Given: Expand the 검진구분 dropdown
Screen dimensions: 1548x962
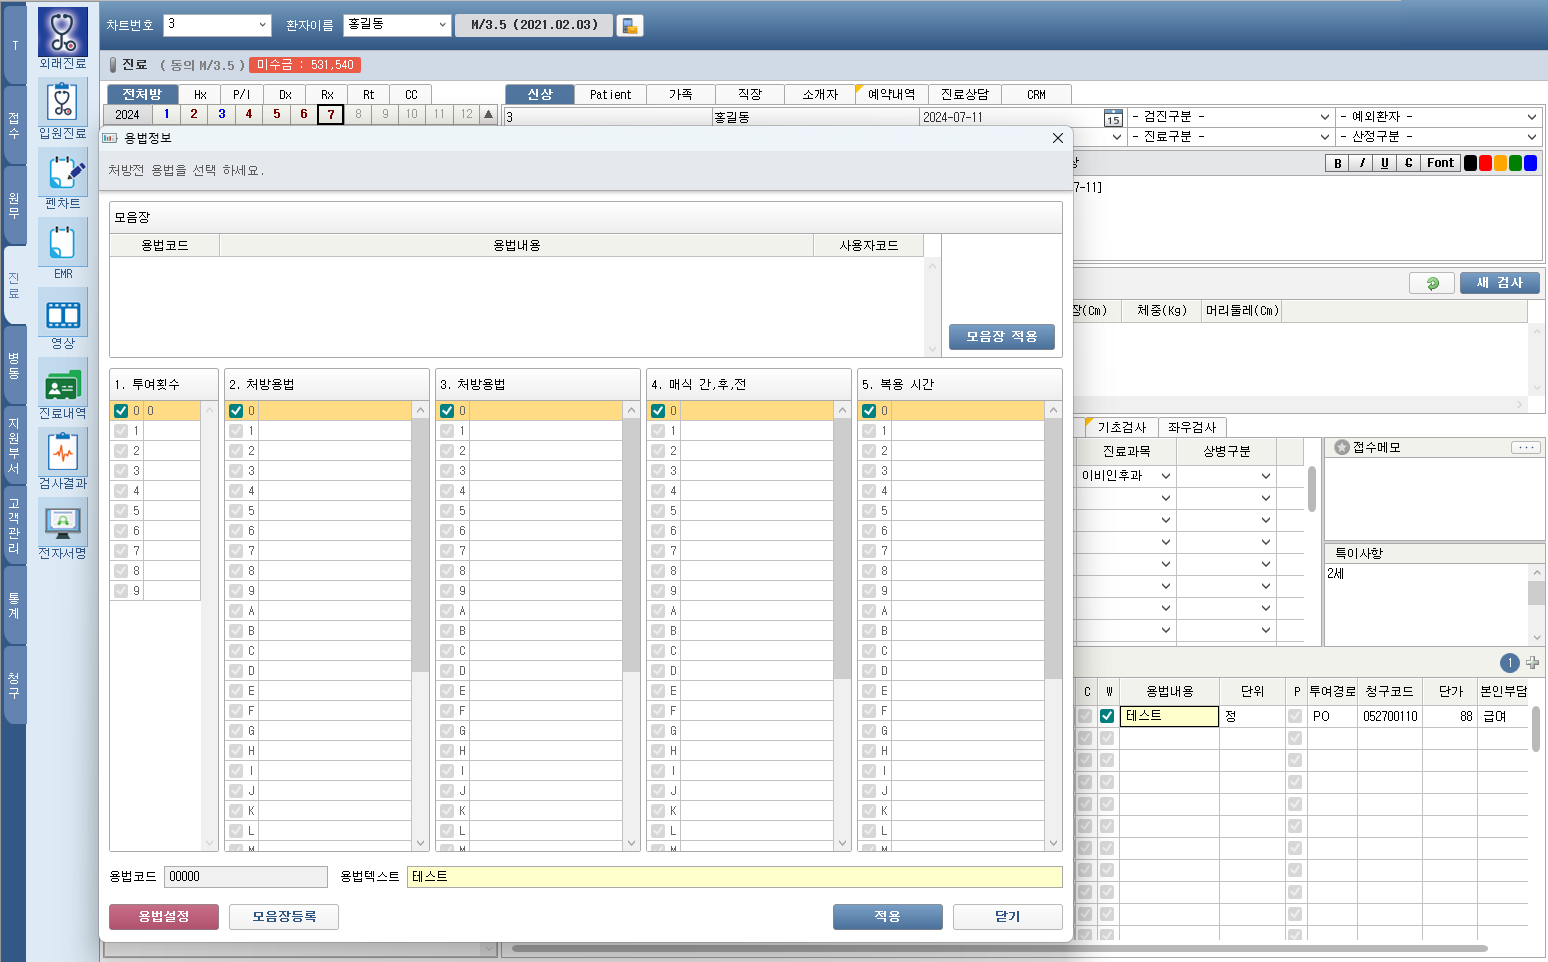Looking at the screenshot, I should coord(1324,117).
